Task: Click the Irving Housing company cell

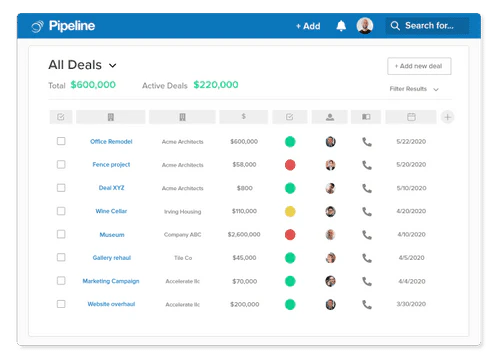Action: (x=183, y=212)
